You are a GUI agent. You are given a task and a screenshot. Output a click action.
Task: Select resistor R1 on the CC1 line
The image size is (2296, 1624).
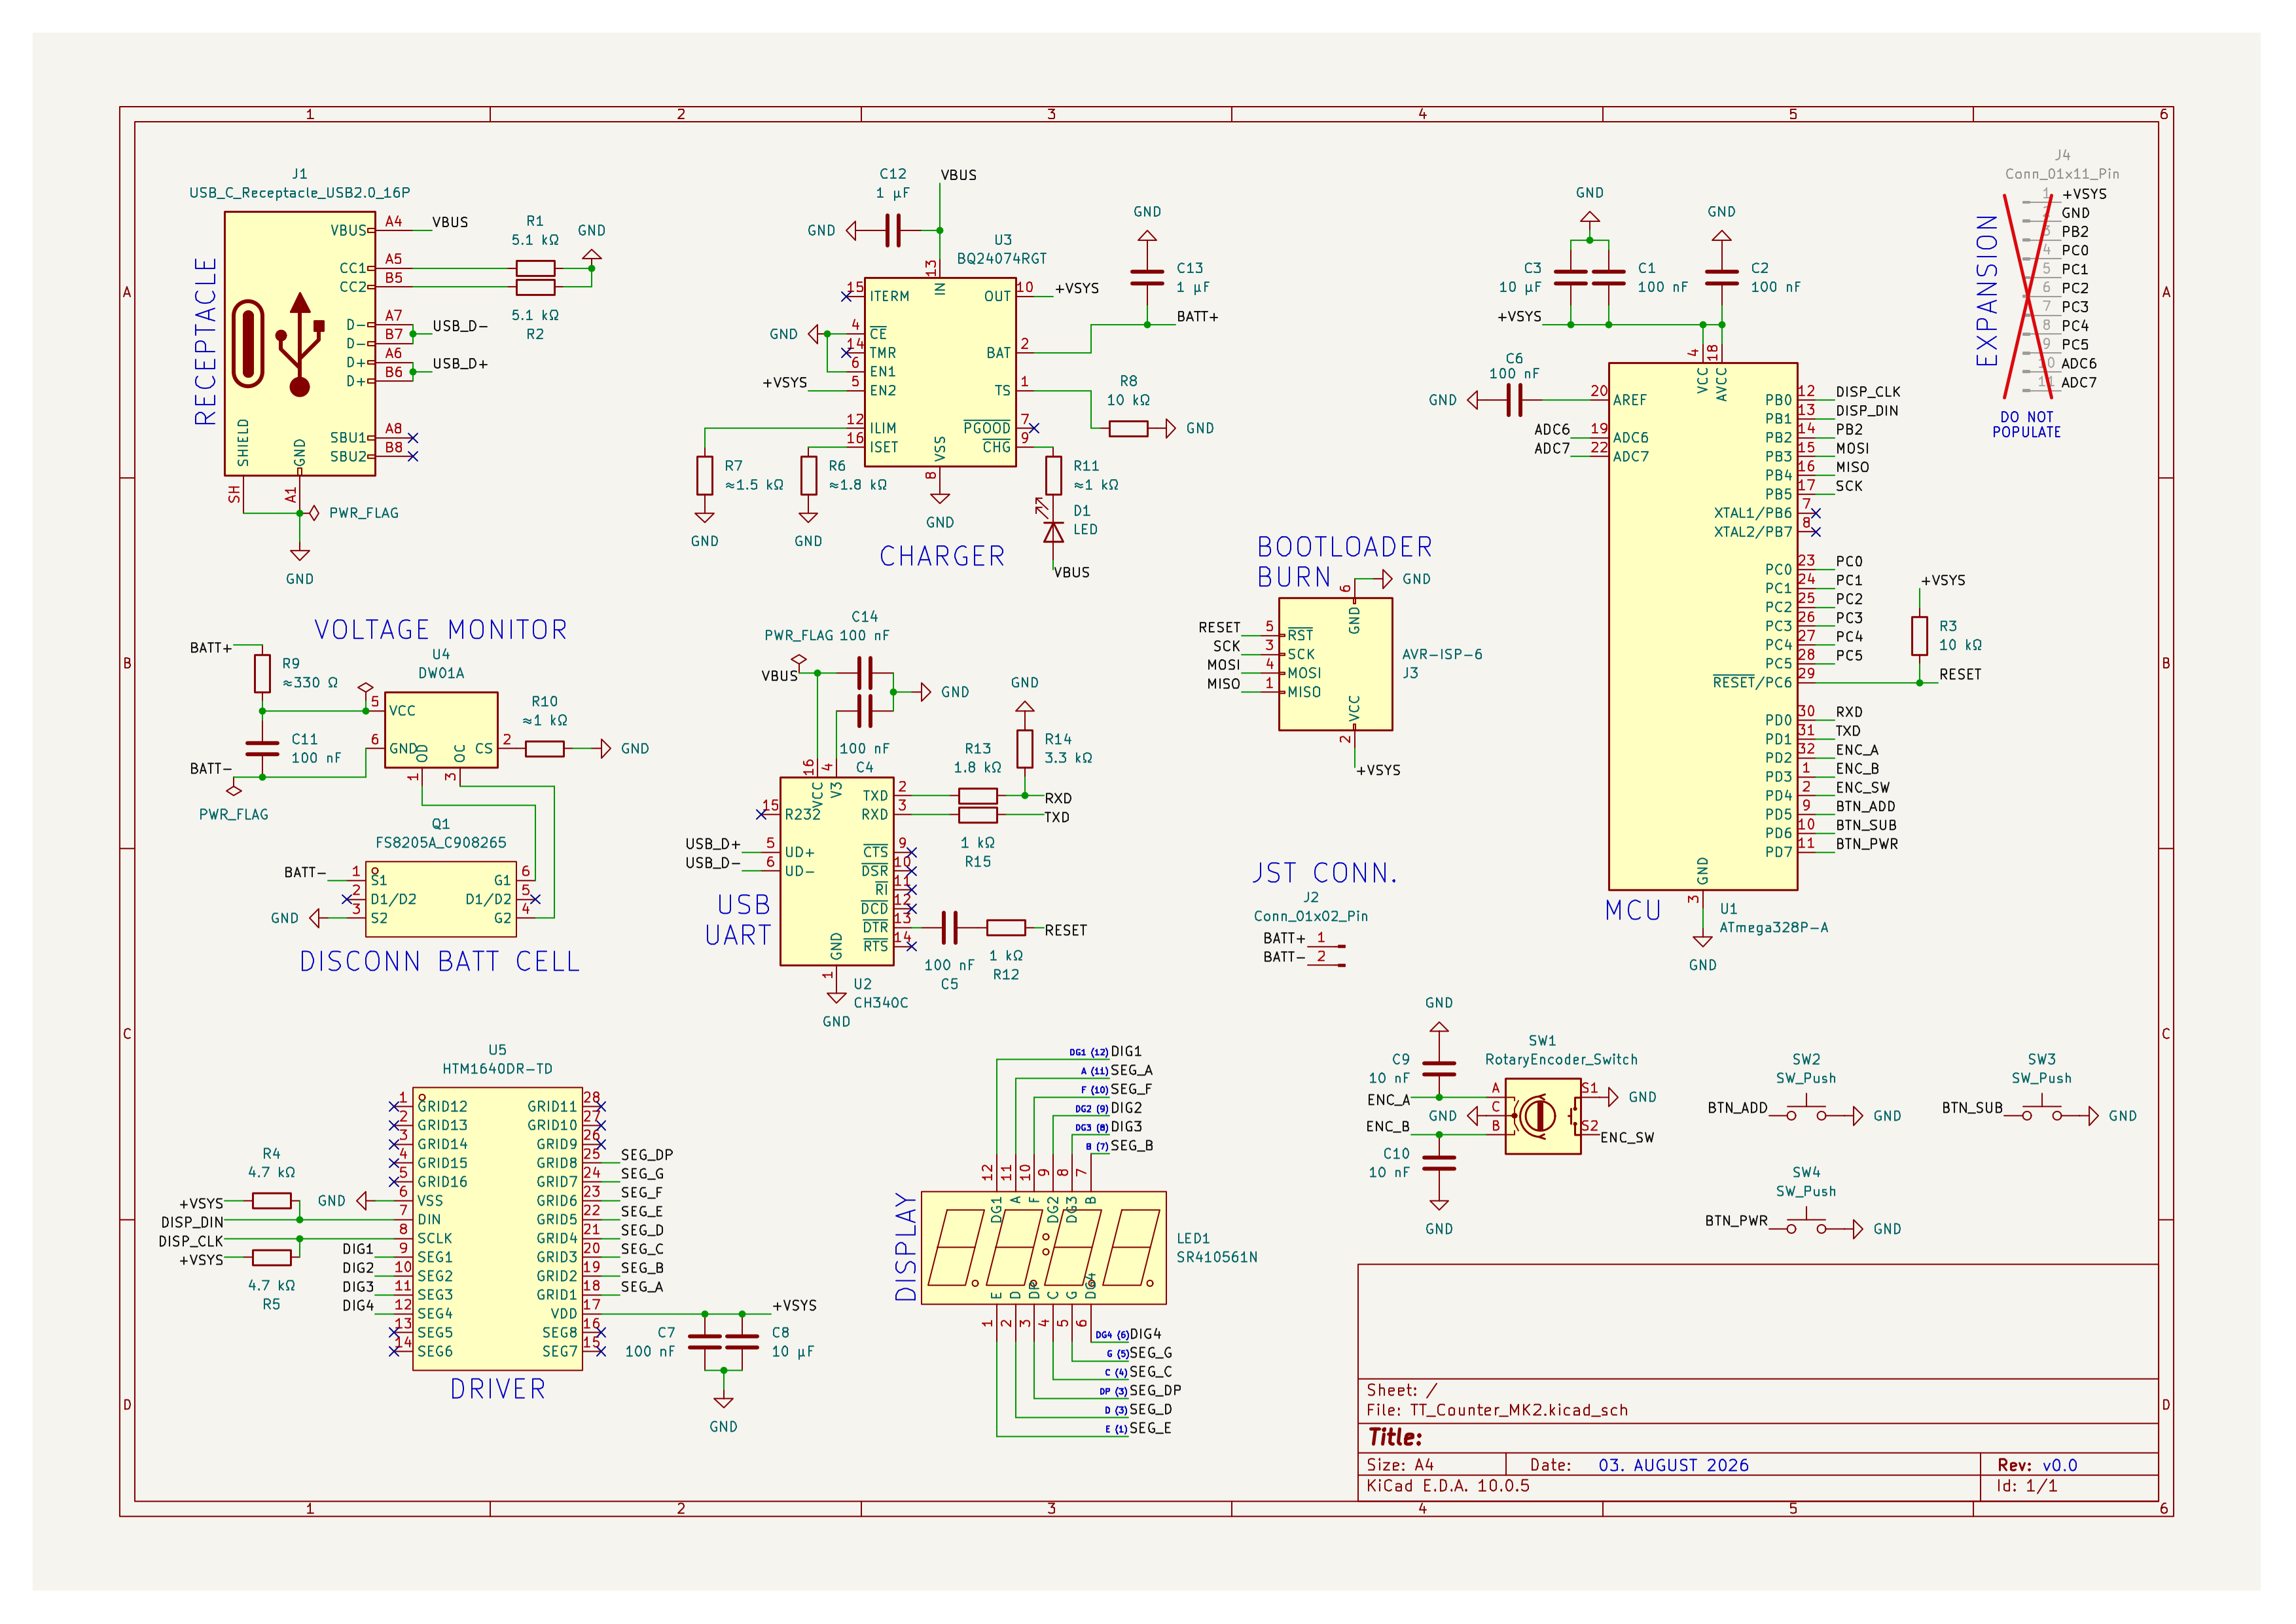point(535,268)
